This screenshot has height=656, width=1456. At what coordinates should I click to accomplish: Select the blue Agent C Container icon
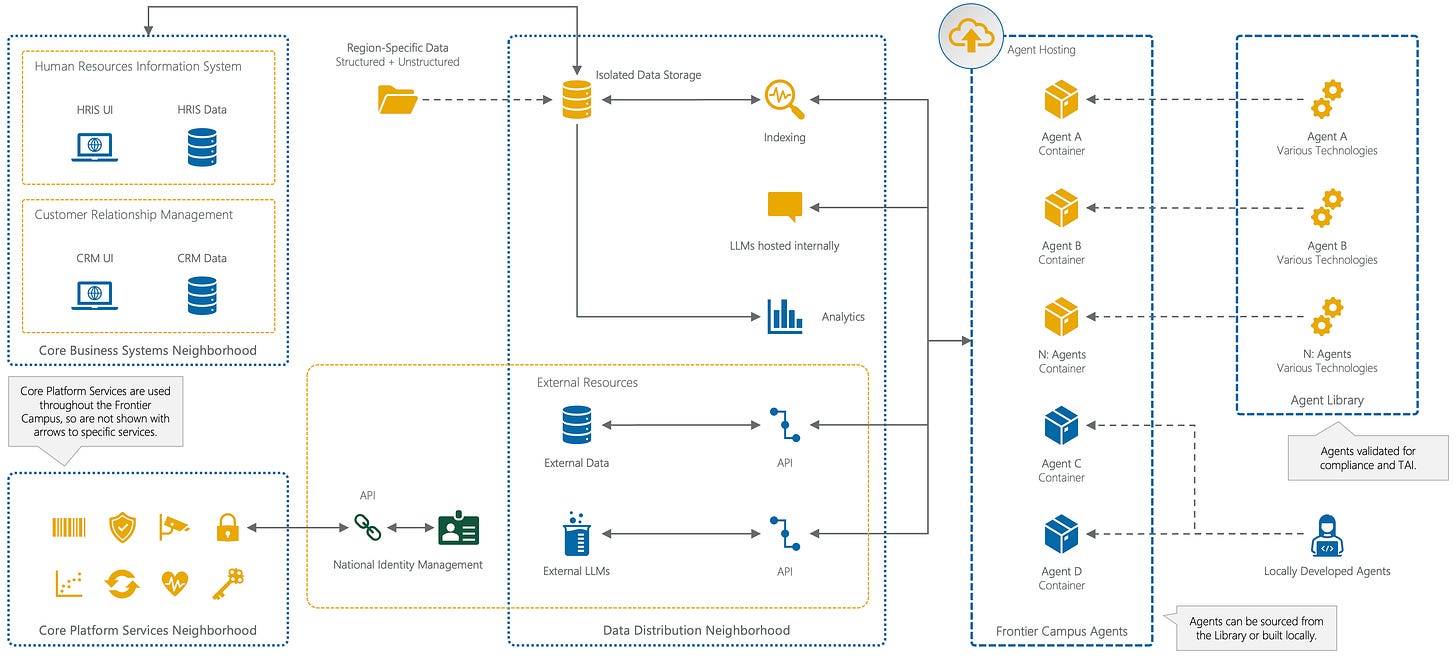1061,425
